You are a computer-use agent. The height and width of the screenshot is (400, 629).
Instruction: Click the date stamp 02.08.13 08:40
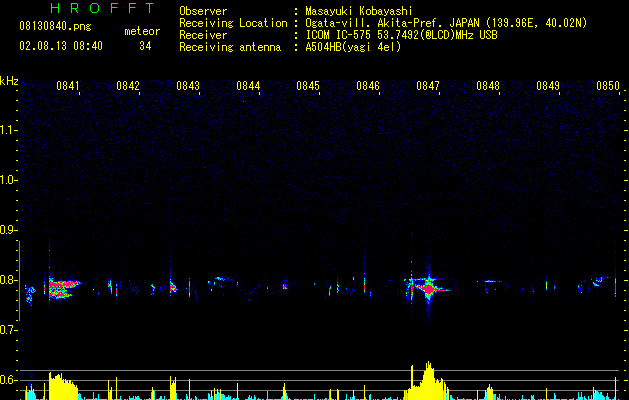[61, 46]
